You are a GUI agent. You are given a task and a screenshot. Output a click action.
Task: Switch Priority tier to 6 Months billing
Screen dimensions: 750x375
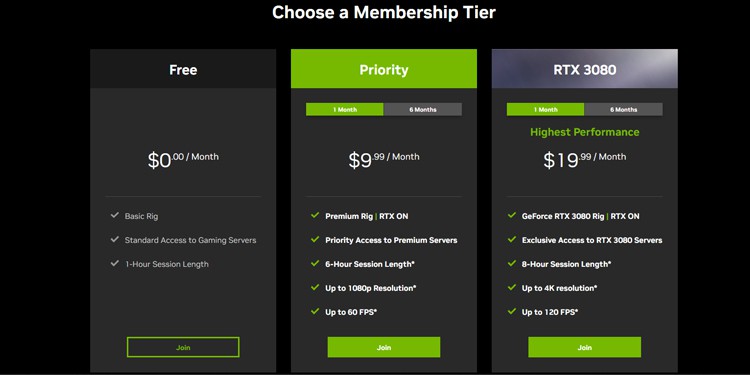click(x=423, y=110)
